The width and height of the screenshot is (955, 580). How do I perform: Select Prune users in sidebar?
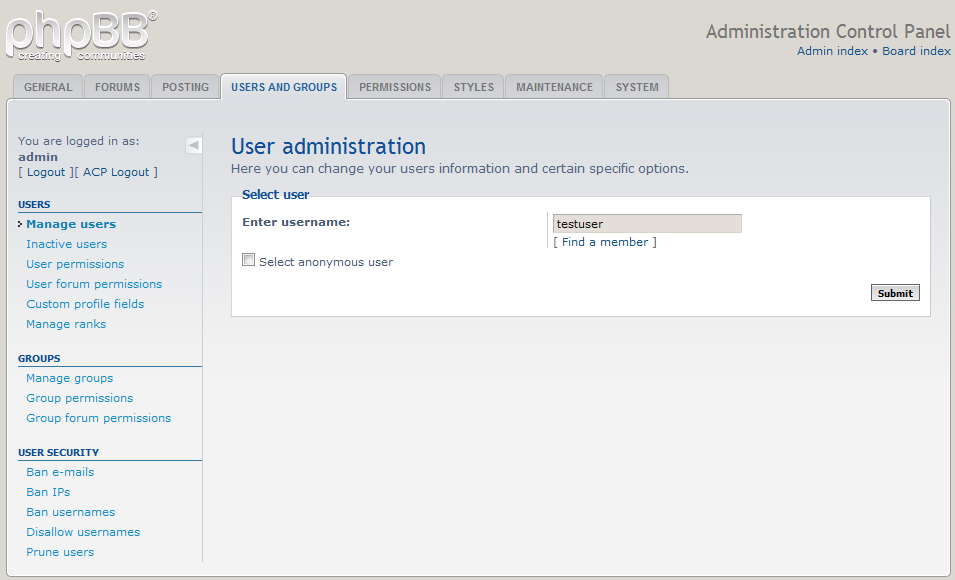[x=60, y=552]
